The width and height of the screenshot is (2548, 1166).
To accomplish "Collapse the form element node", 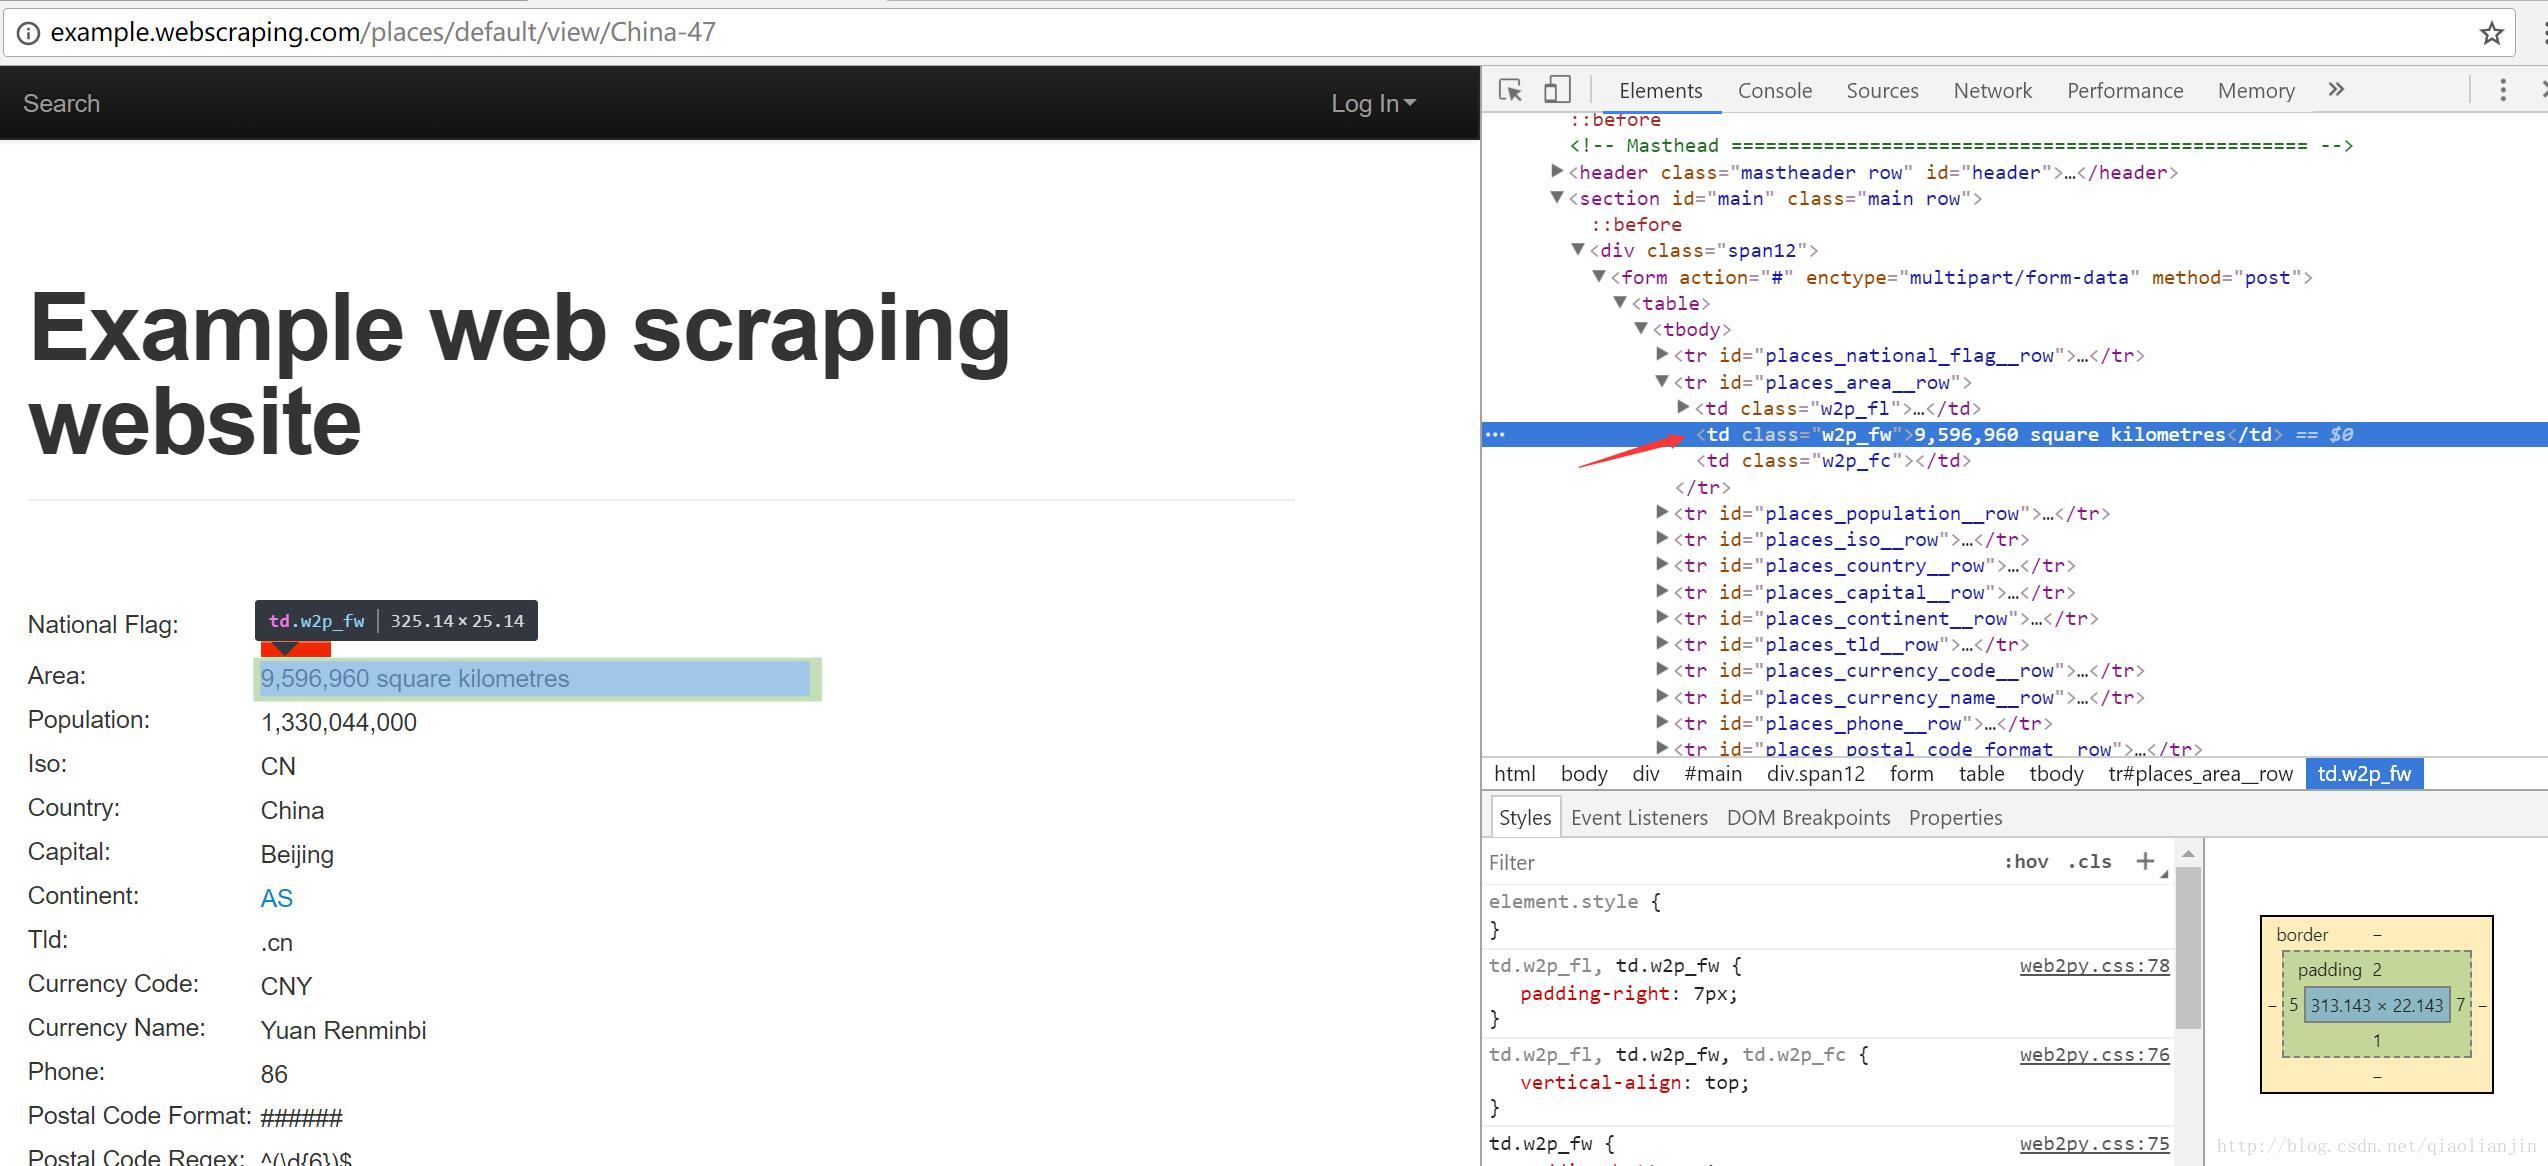I will 1599,276.
